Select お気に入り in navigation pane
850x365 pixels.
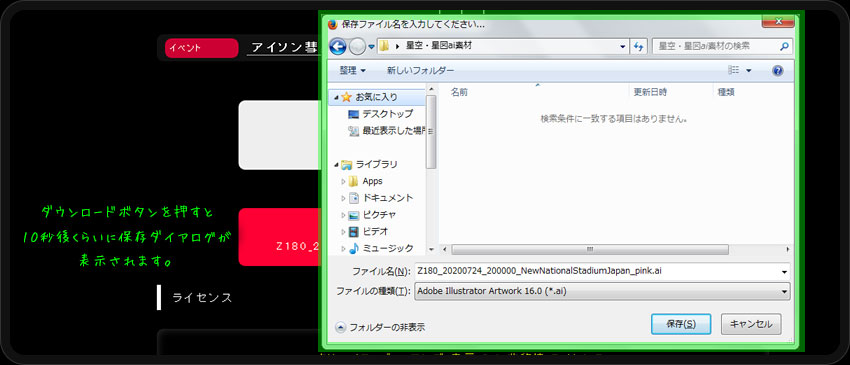click(376, 97)
